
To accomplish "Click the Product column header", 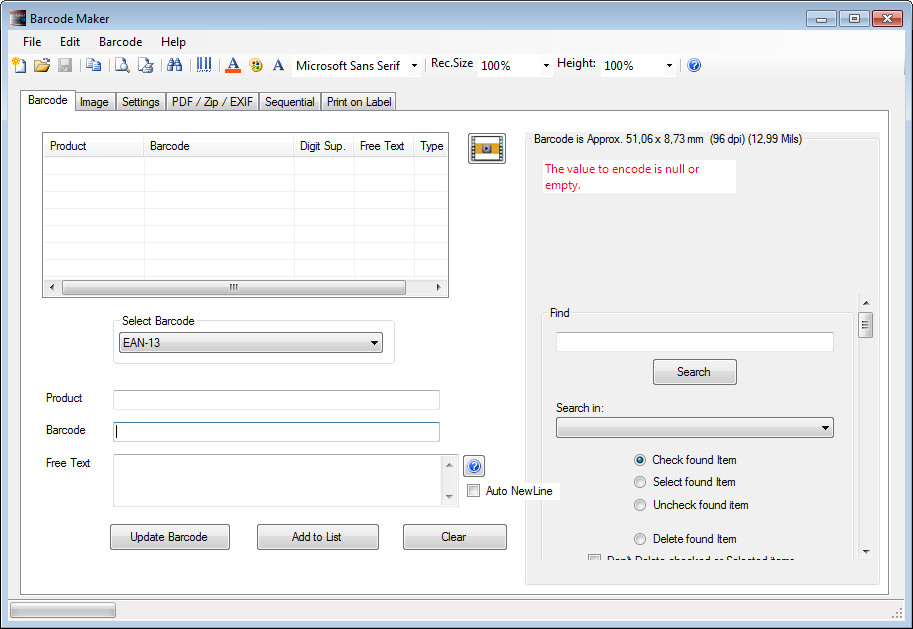I will [93, 146].
